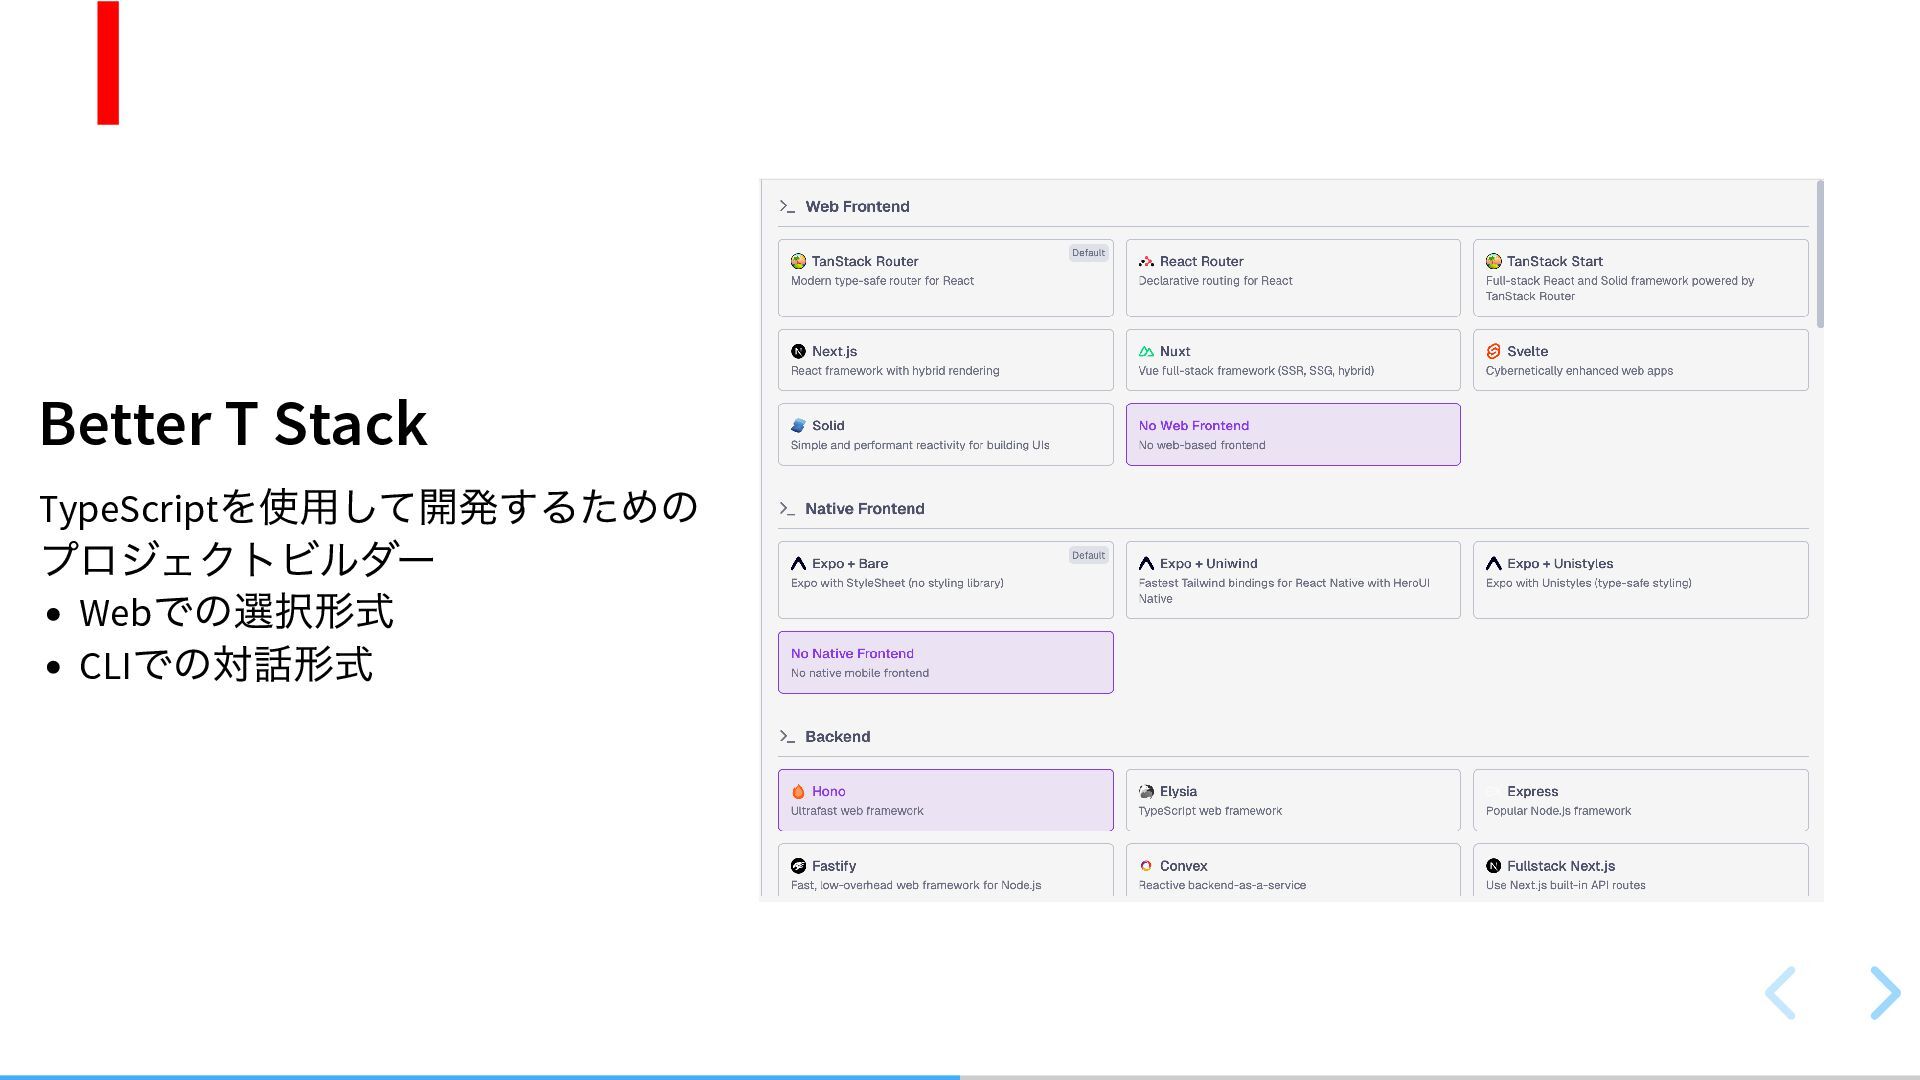
Task: Toggle the No Native Frontend card
Action: [945, 662]
